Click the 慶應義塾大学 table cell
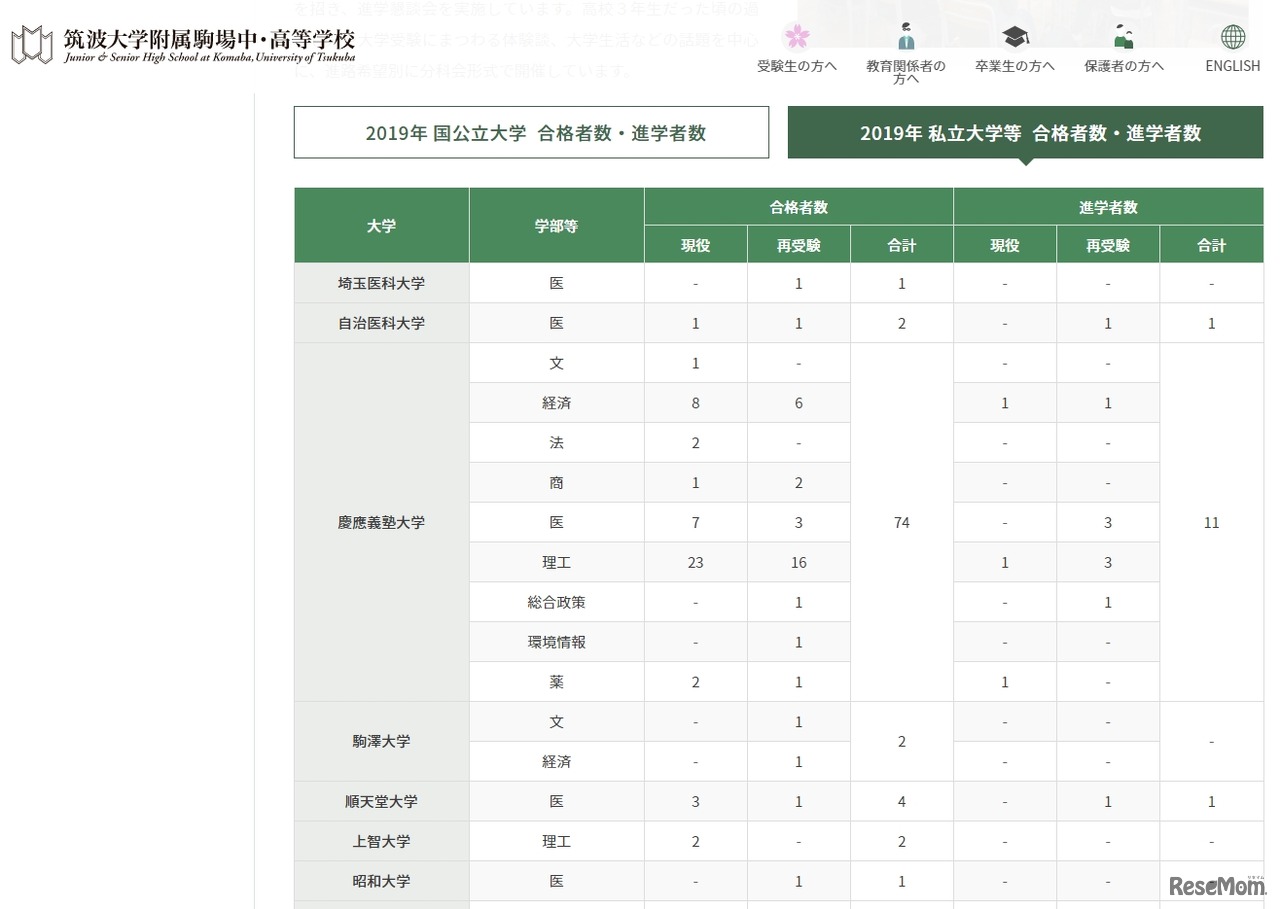 pos(381,522)
